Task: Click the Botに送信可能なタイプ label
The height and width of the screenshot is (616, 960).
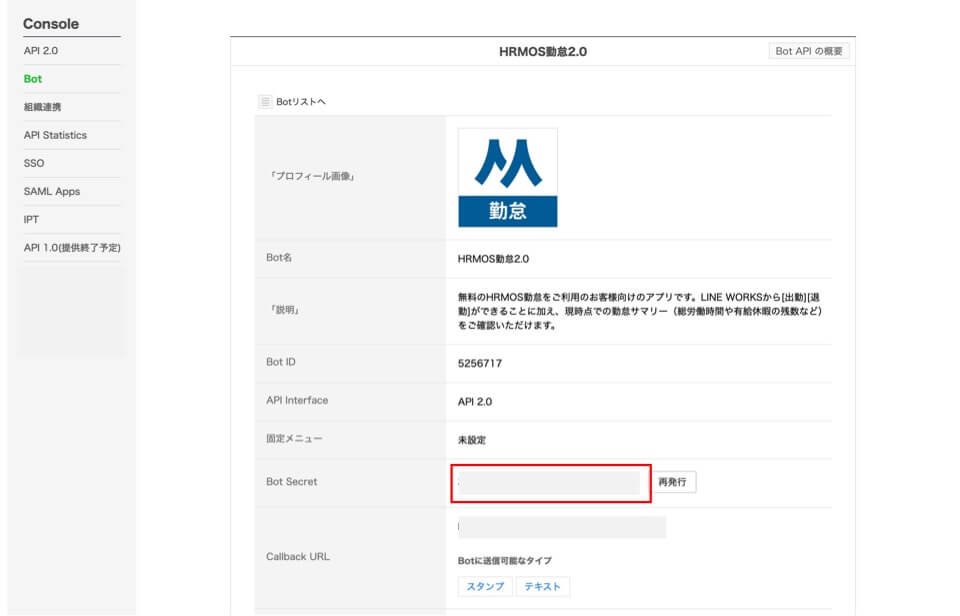Action: coord(504,561)
